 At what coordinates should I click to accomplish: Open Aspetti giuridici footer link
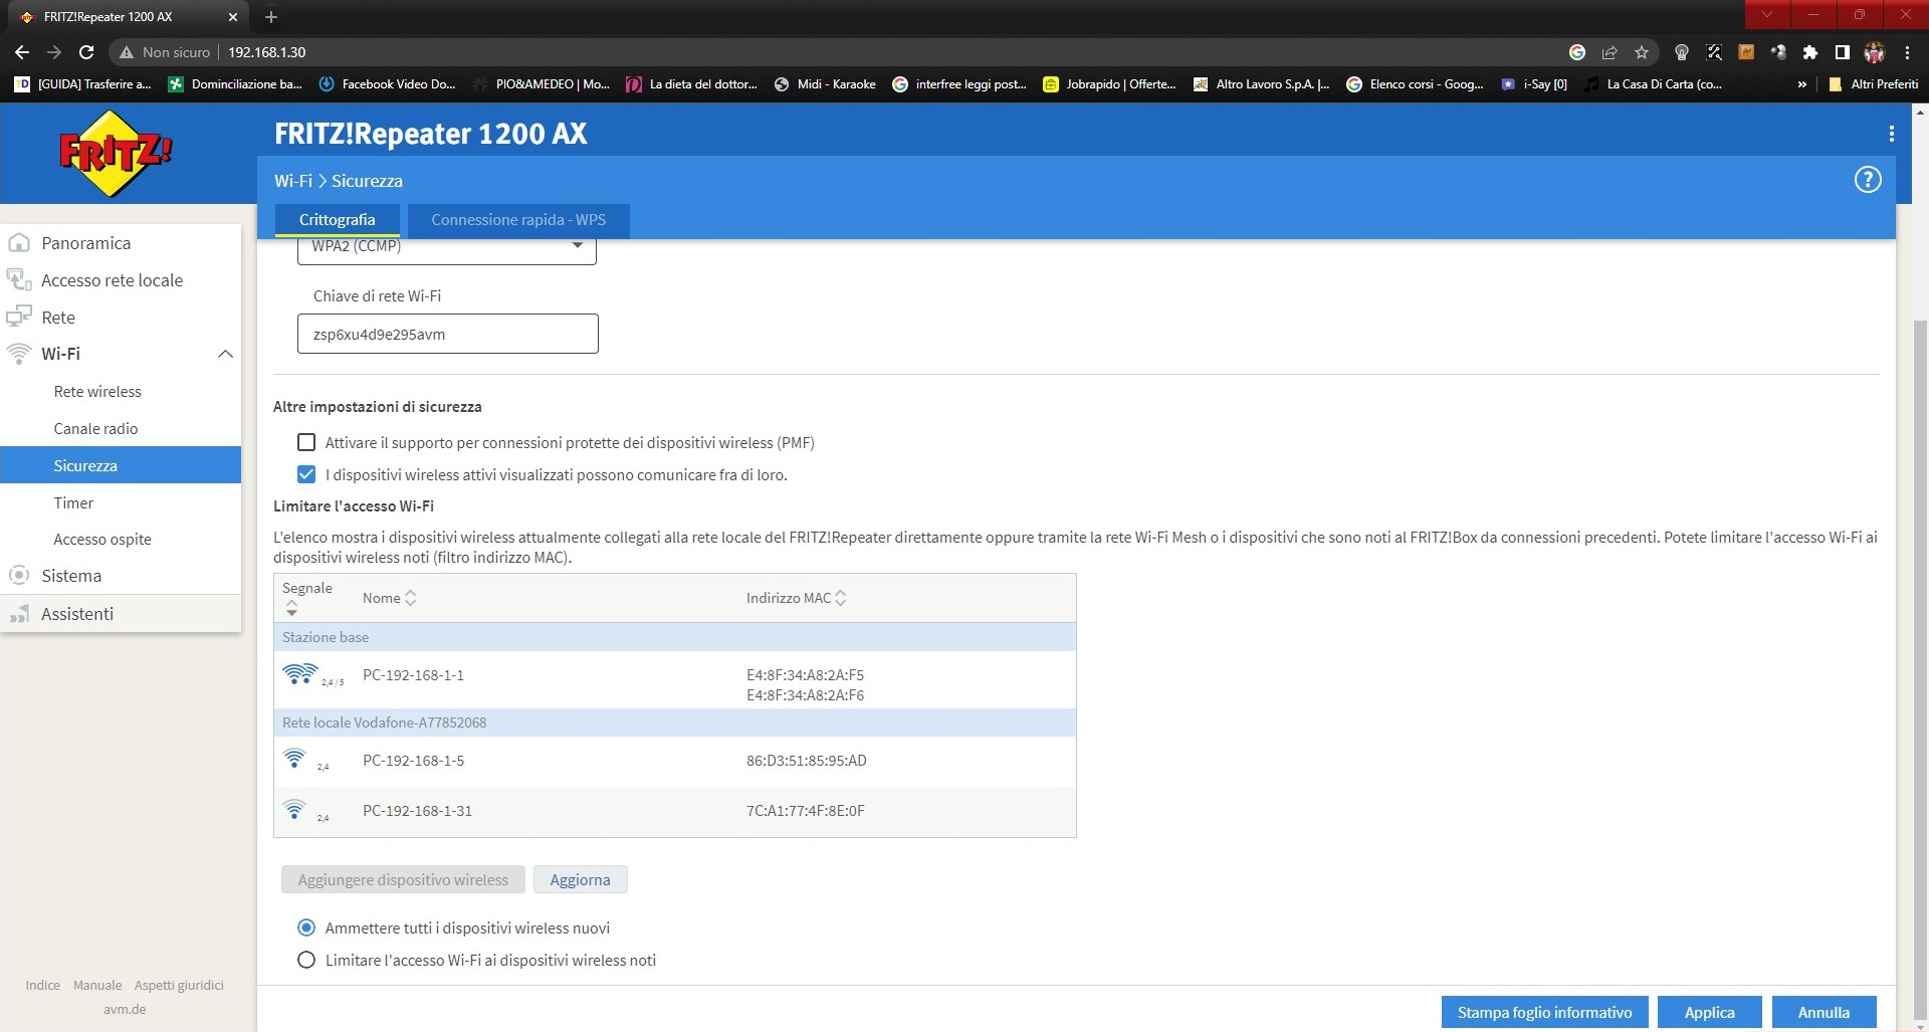coord(179,985)
